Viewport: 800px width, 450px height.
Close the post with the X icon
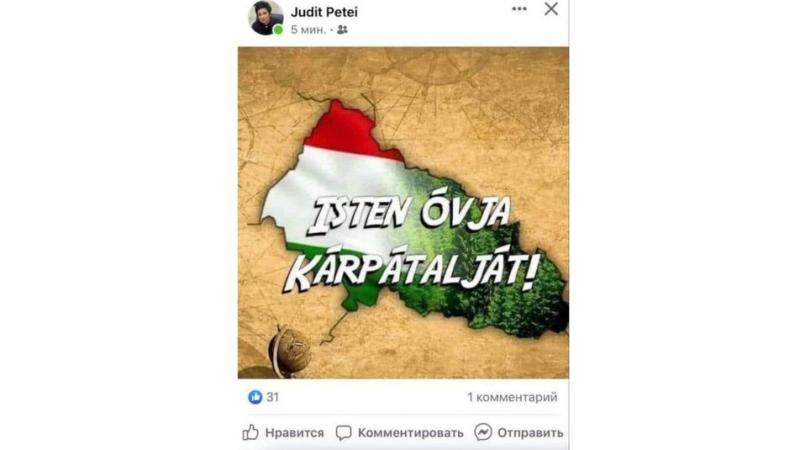551,9
